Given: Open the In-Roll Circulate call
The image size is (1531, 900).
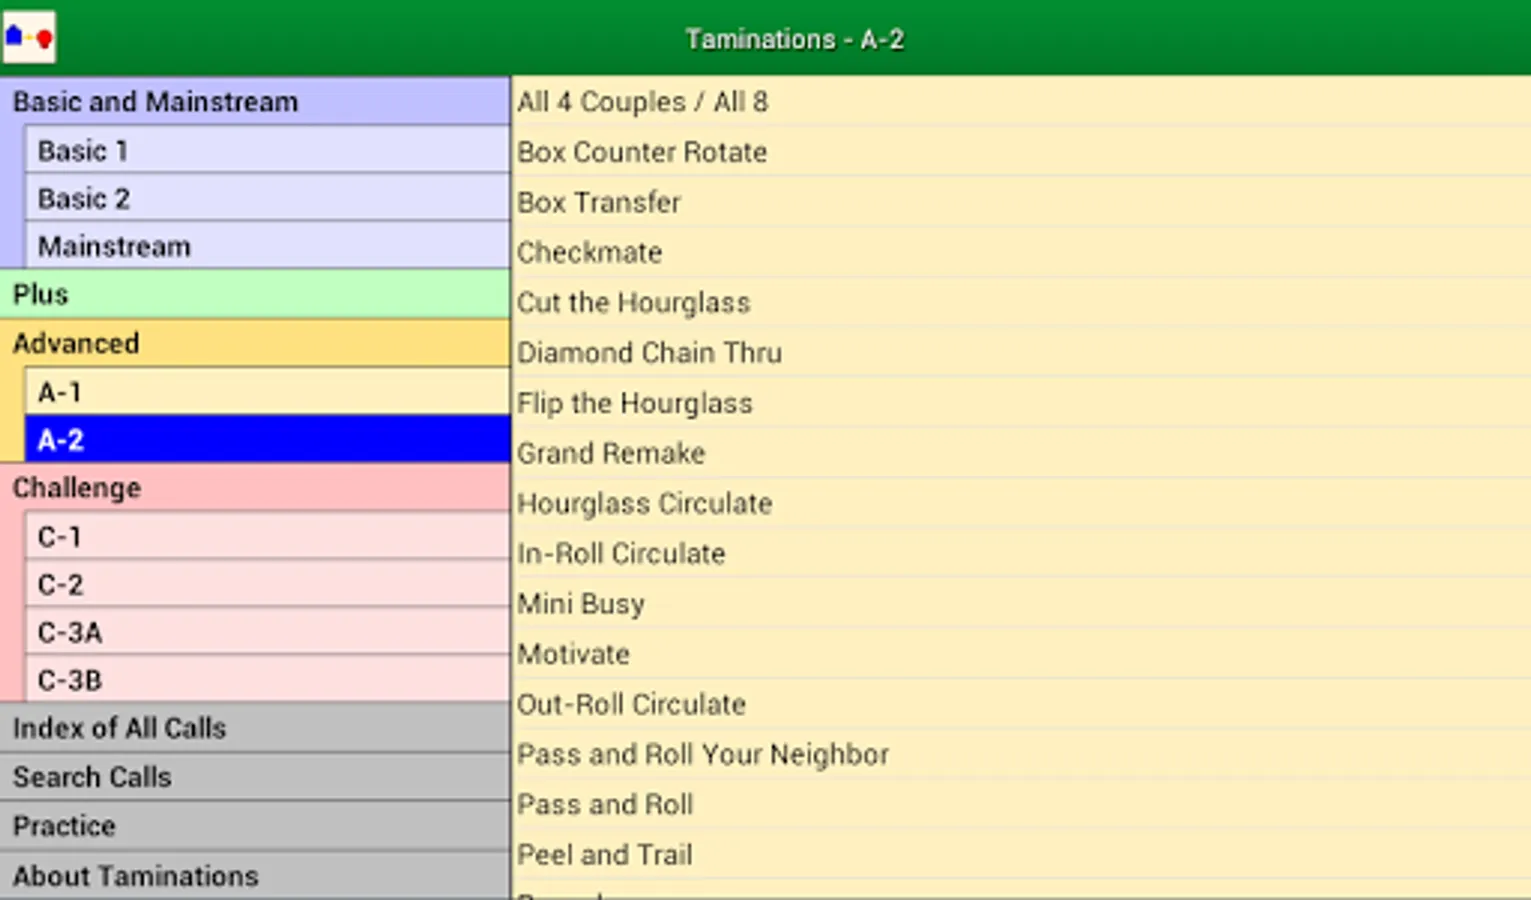Looking at the screenshot, I should click(1022, 553).
